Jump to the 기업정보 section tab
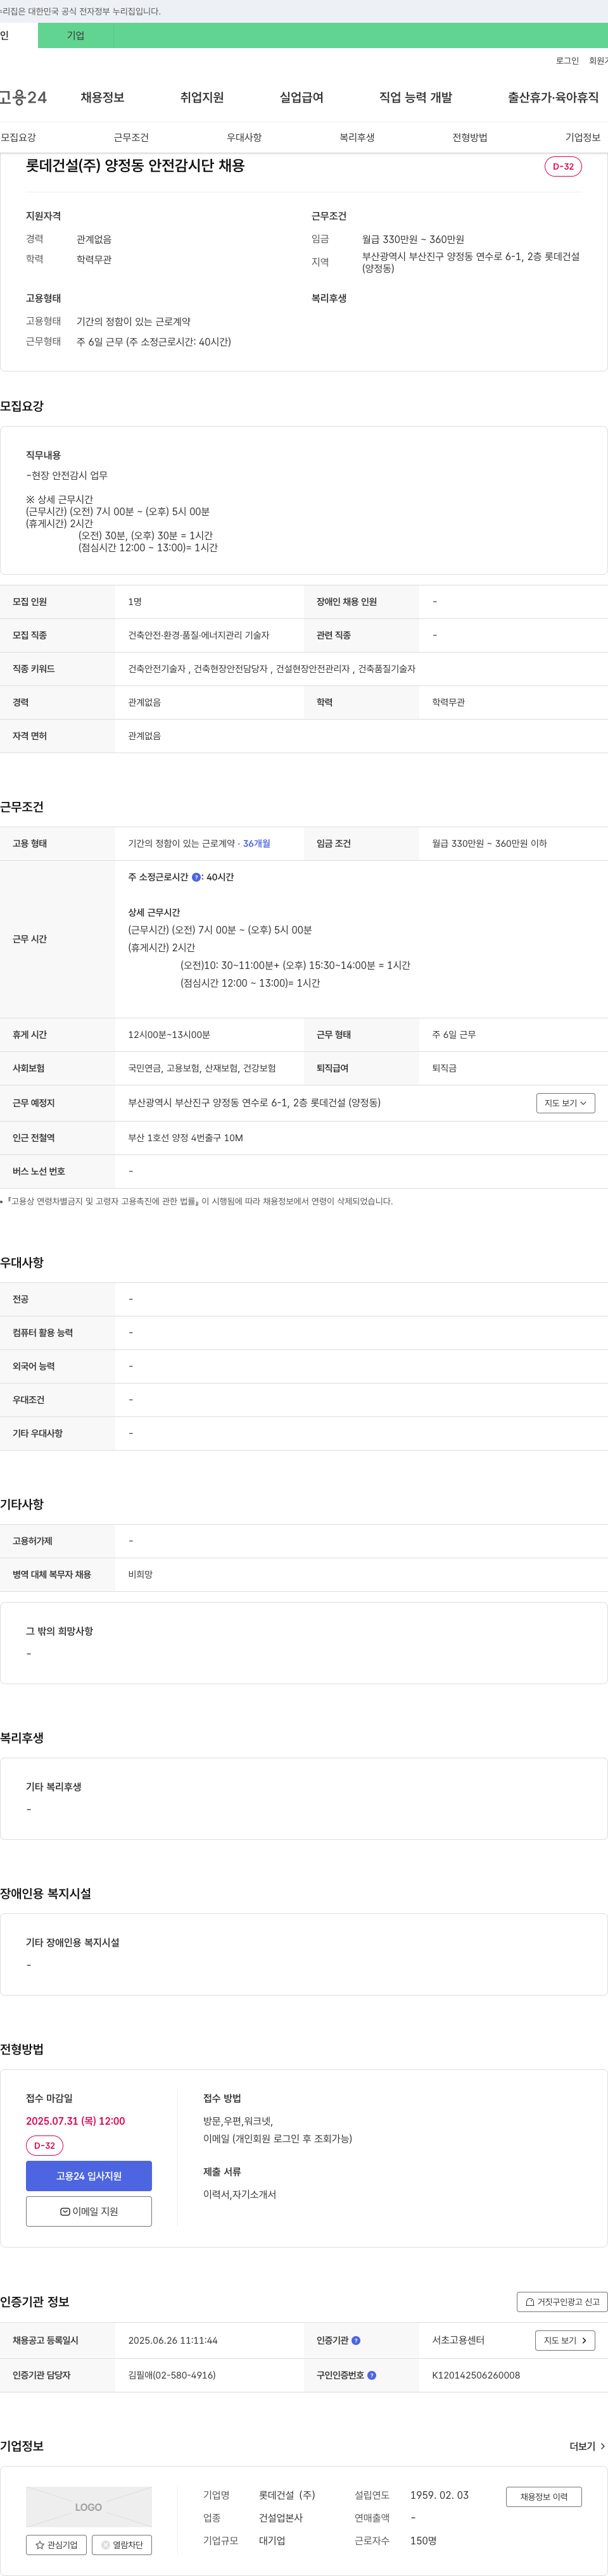 [583, 137]
